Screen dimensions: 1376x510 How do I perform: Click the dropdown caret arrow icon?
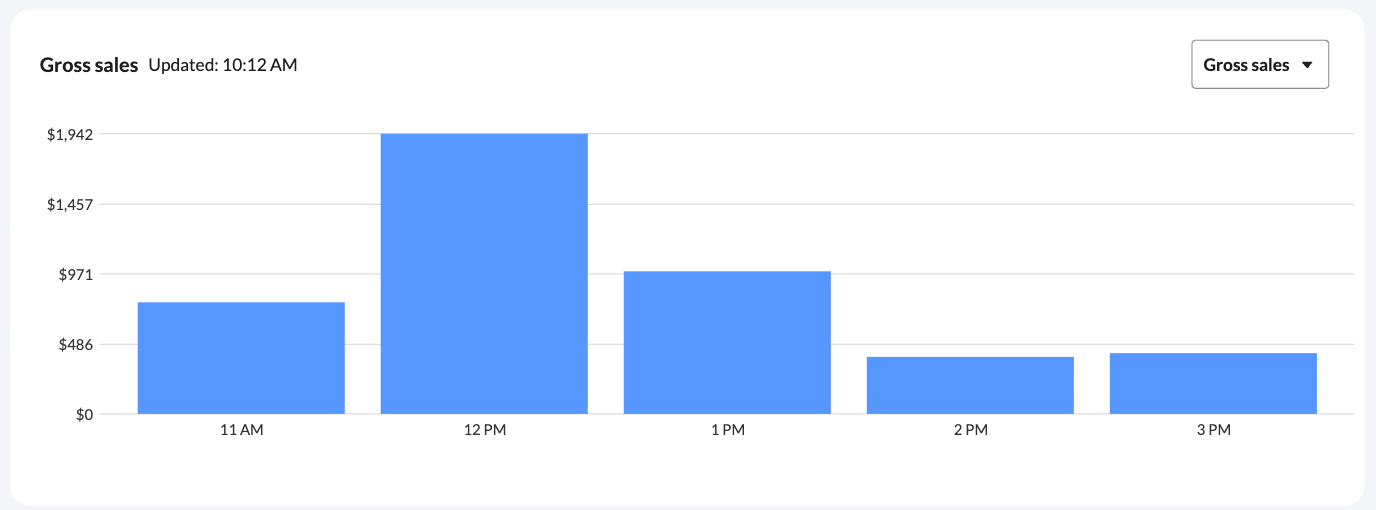tap(1307, 66)
